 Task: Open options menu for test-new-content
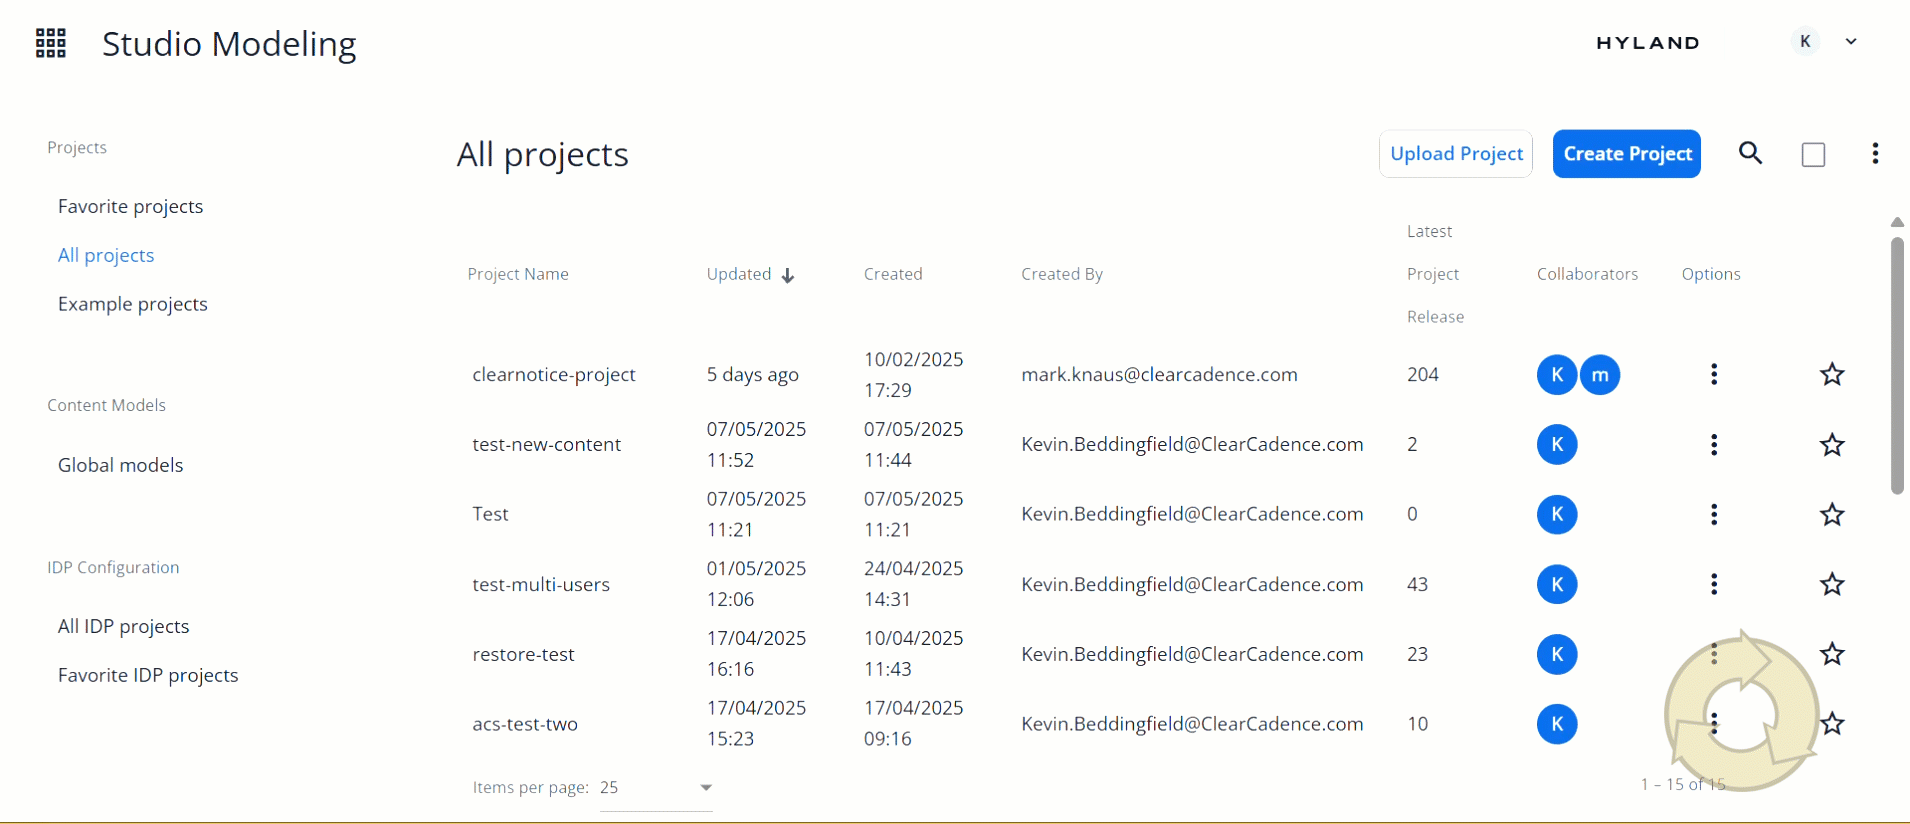[x=1714, y=444]
